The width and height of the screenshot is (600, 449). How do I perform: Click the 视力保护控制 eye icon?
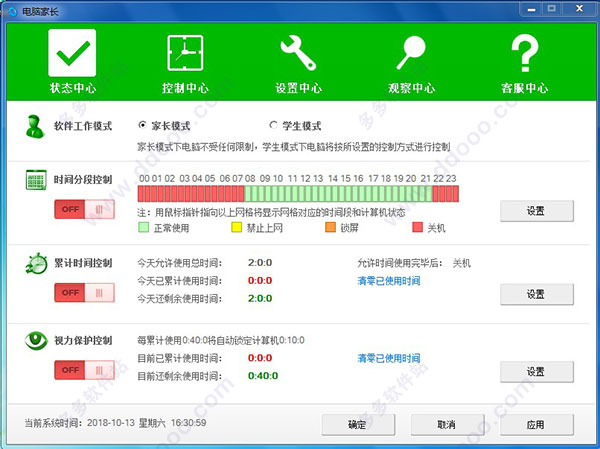click(36, 341)
